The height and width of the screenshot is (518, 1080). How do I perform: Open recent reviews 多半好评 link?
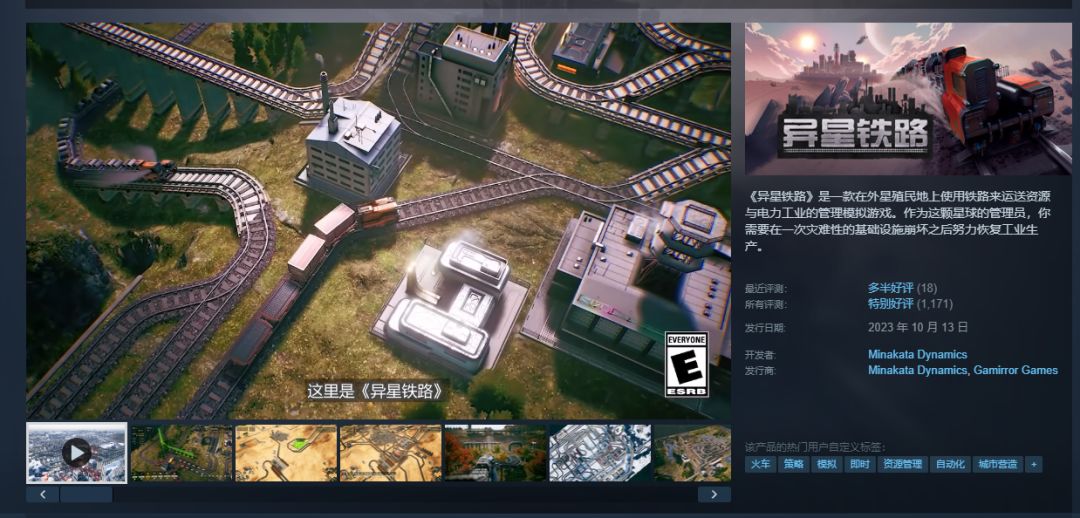tap(891, 288)
